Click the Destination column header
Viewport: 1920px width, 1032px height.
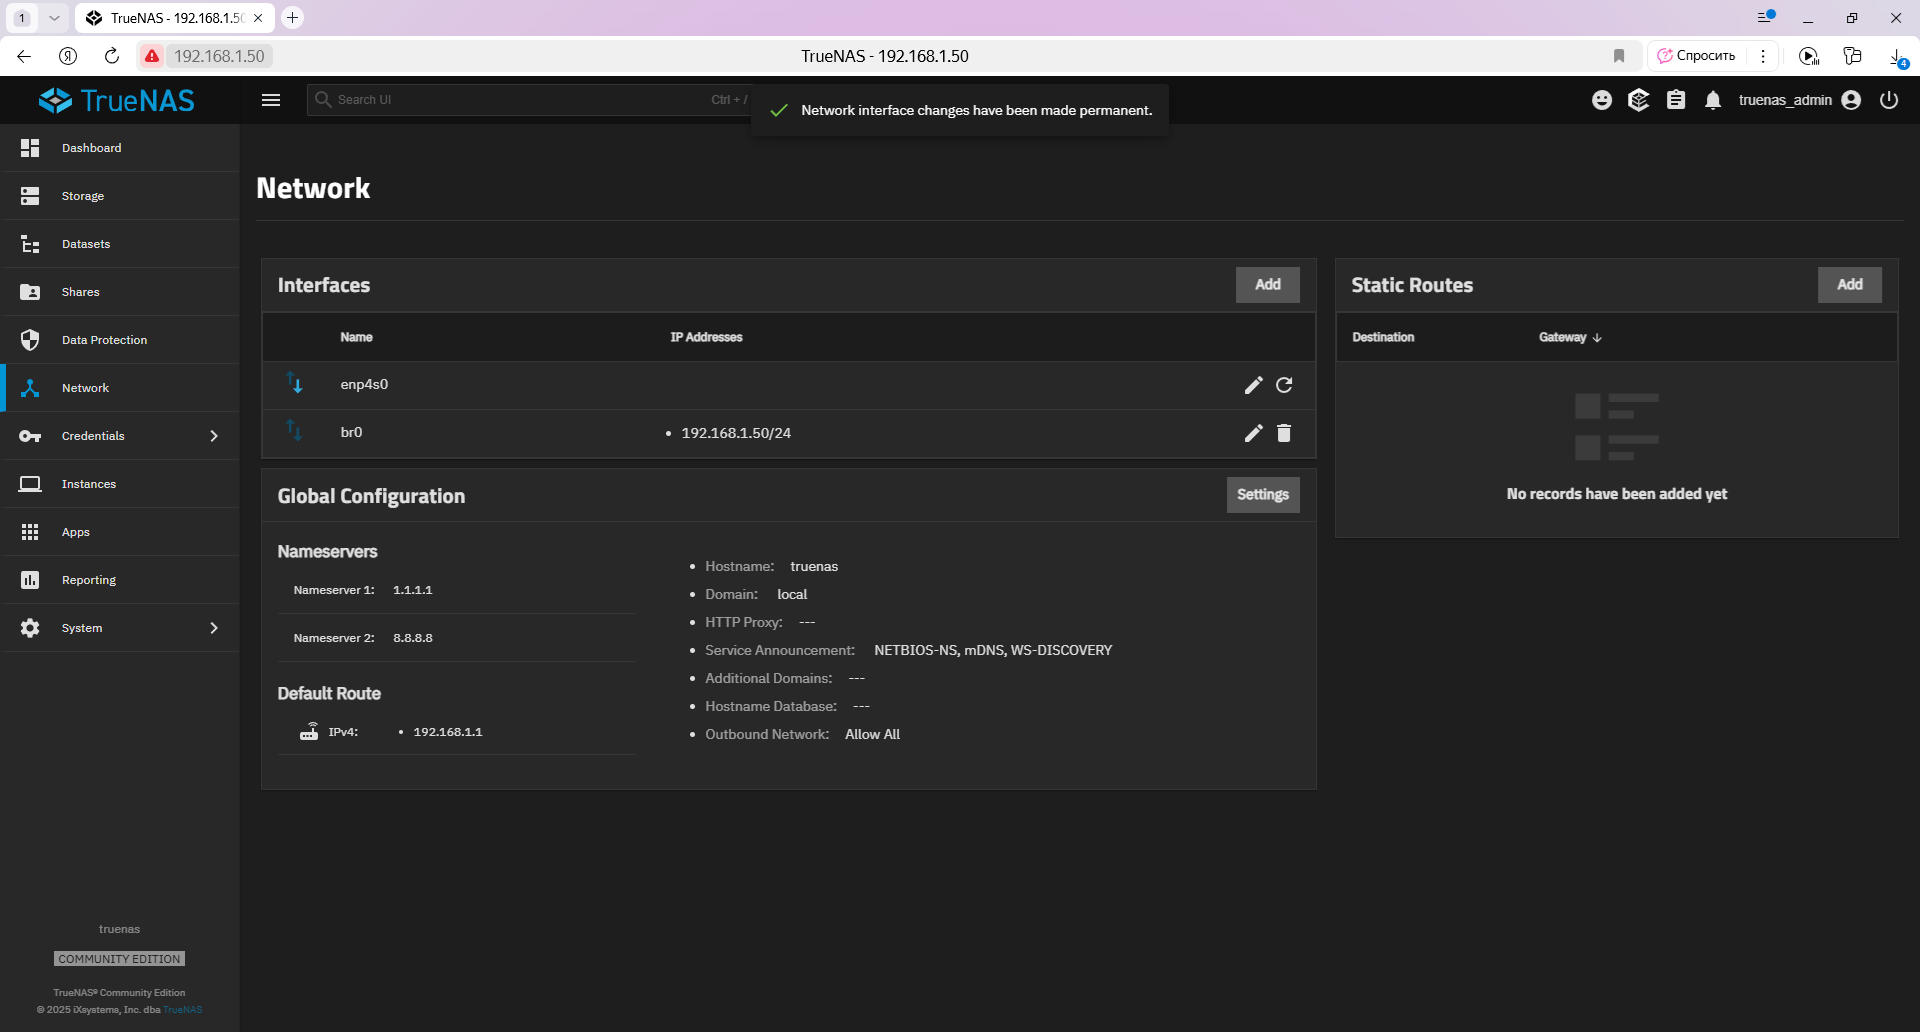point(1383,337)
